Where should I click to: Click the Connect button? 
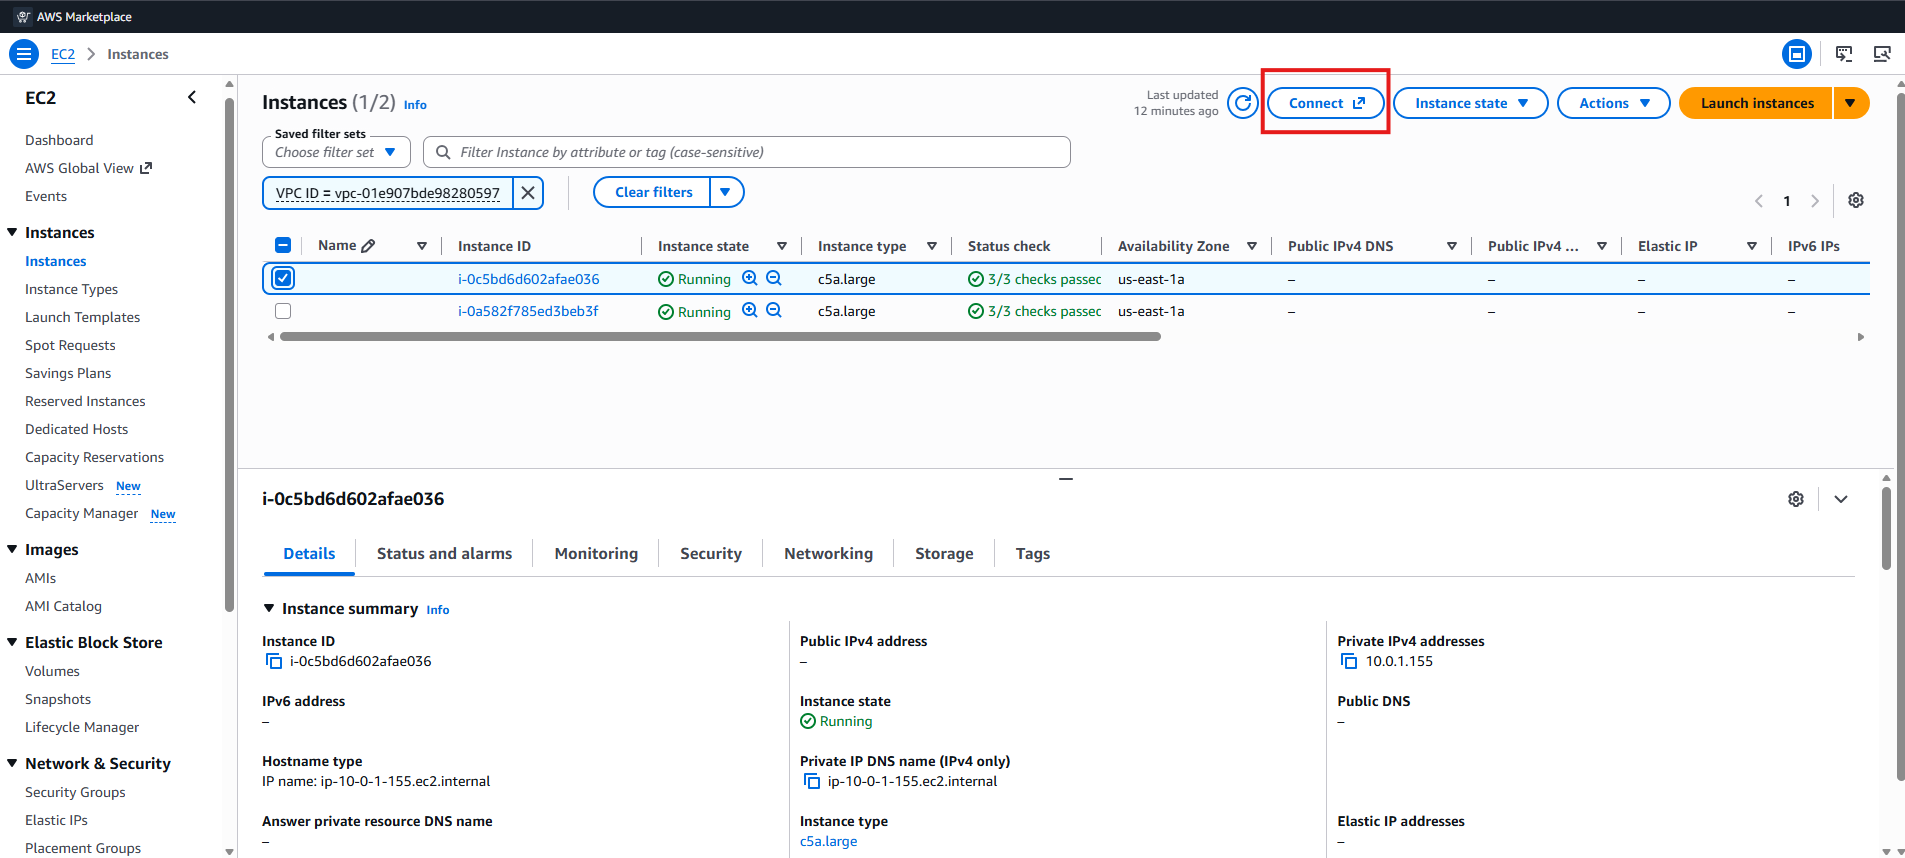coord(1326,103)
